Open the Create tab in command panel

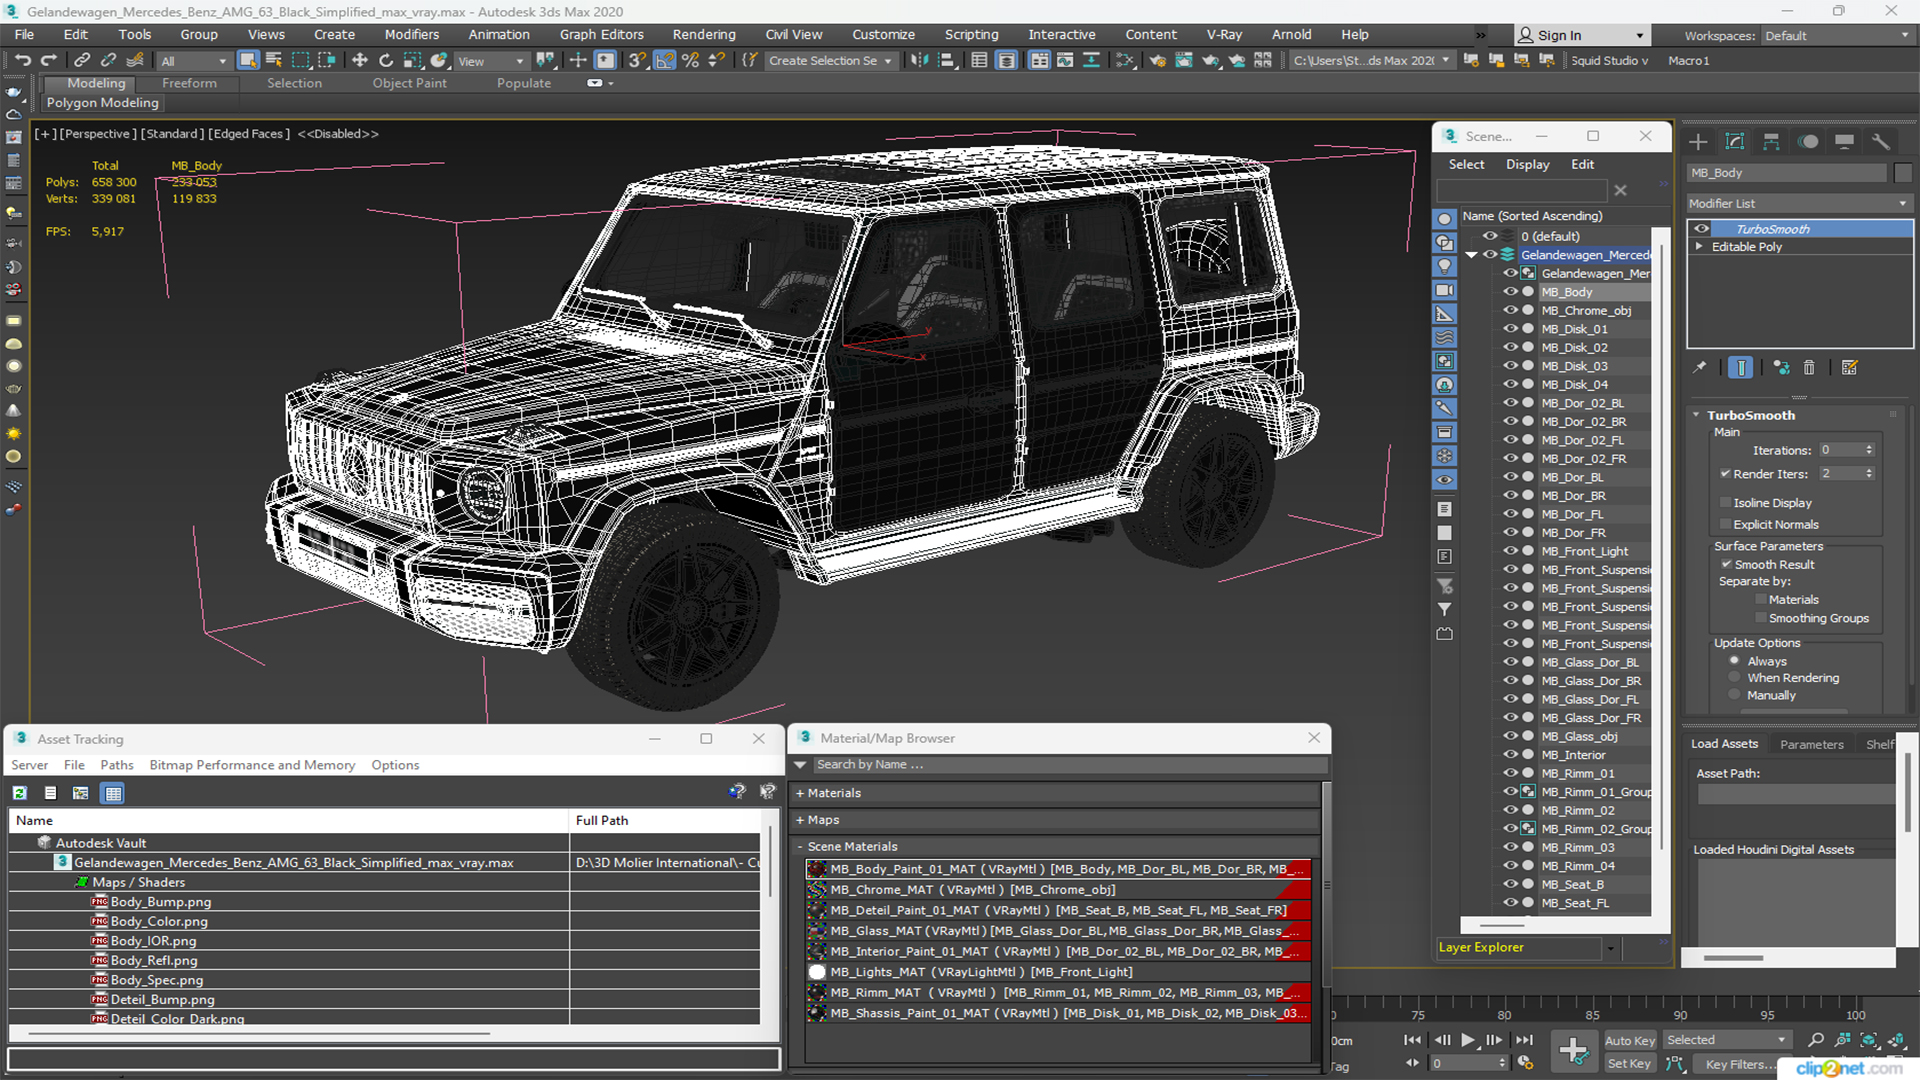tap(1698, 142)
